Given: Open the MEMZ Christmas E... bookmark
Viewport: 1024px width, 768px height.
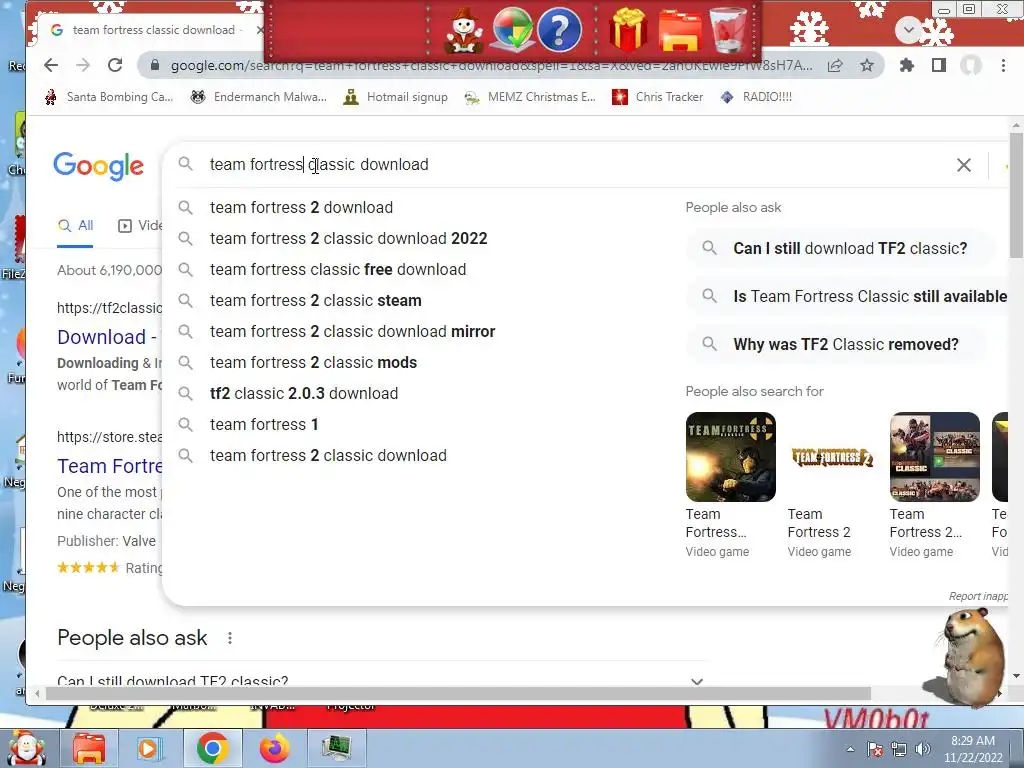Looking at the screenshot, I should (530, 97).
